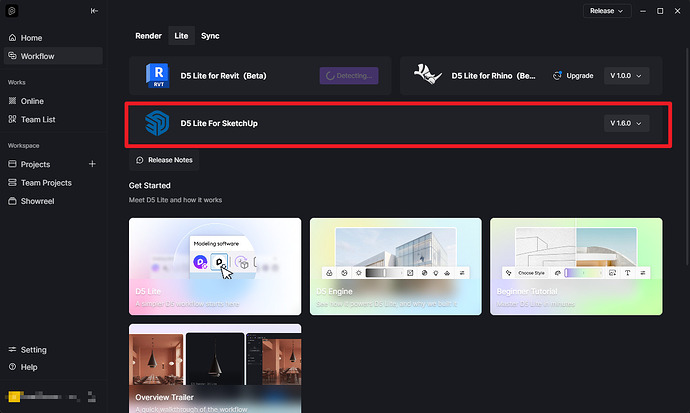Open the Online works section

click(x=53, y=101)
